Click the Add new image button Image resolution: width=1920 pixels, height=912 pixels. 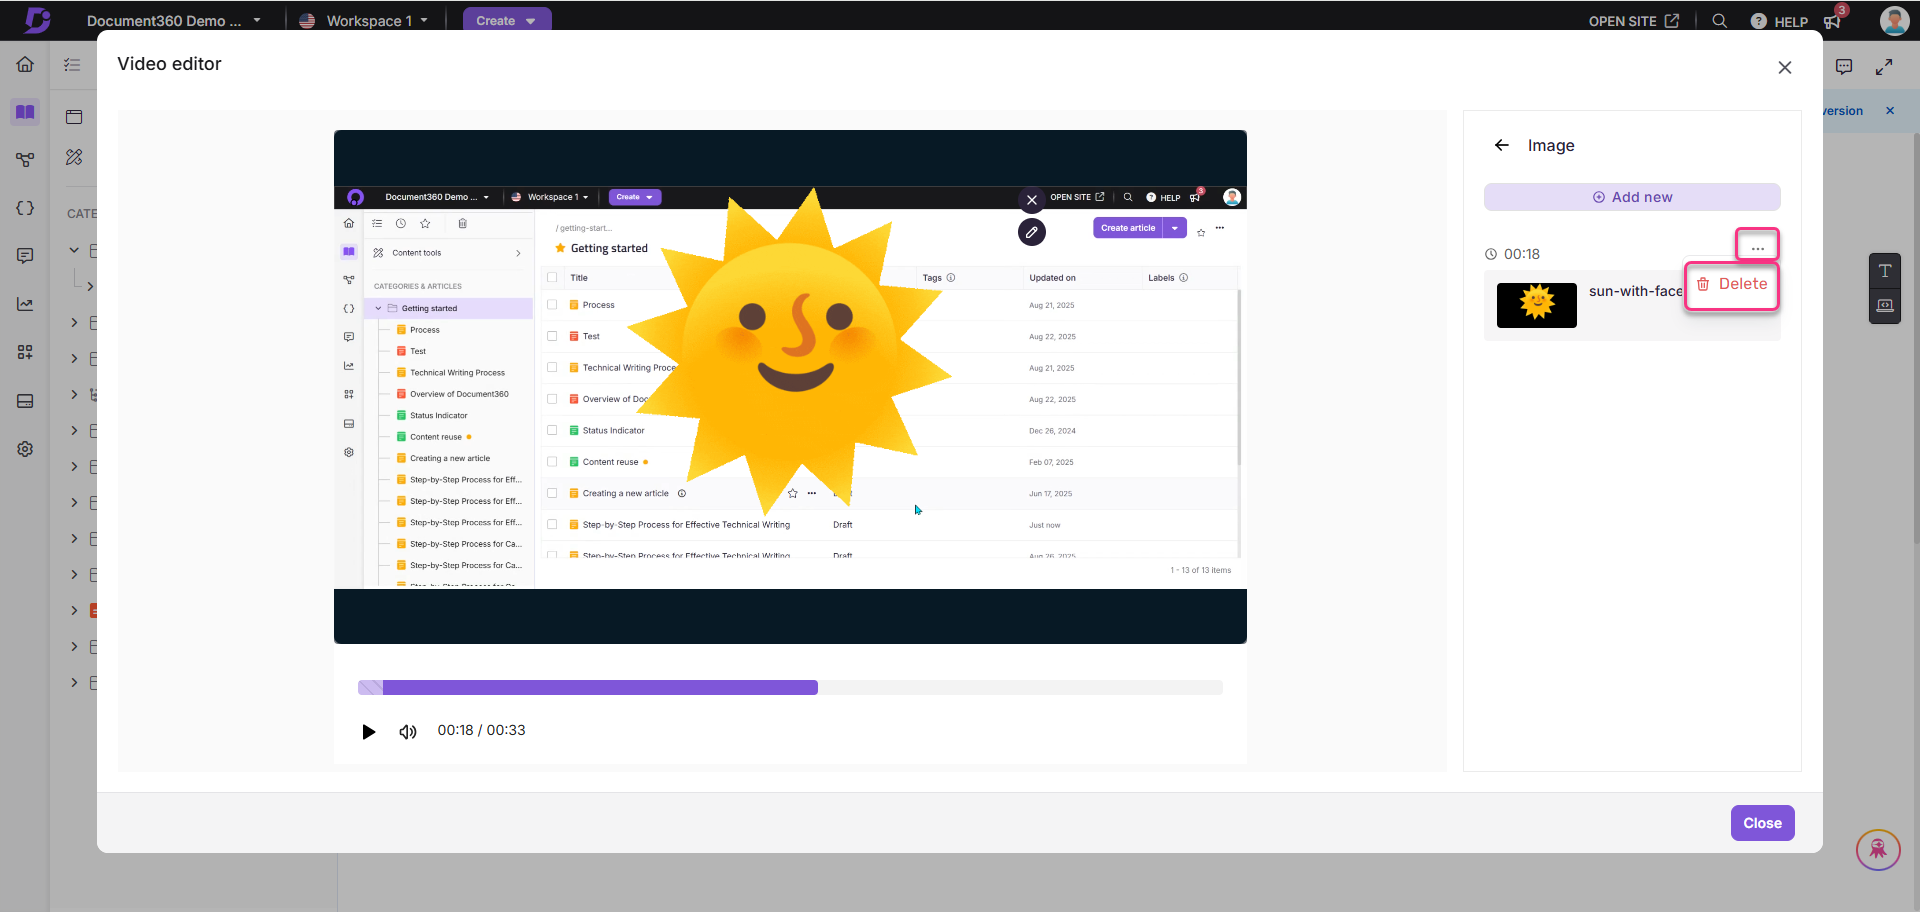[x=1632, y=197]
